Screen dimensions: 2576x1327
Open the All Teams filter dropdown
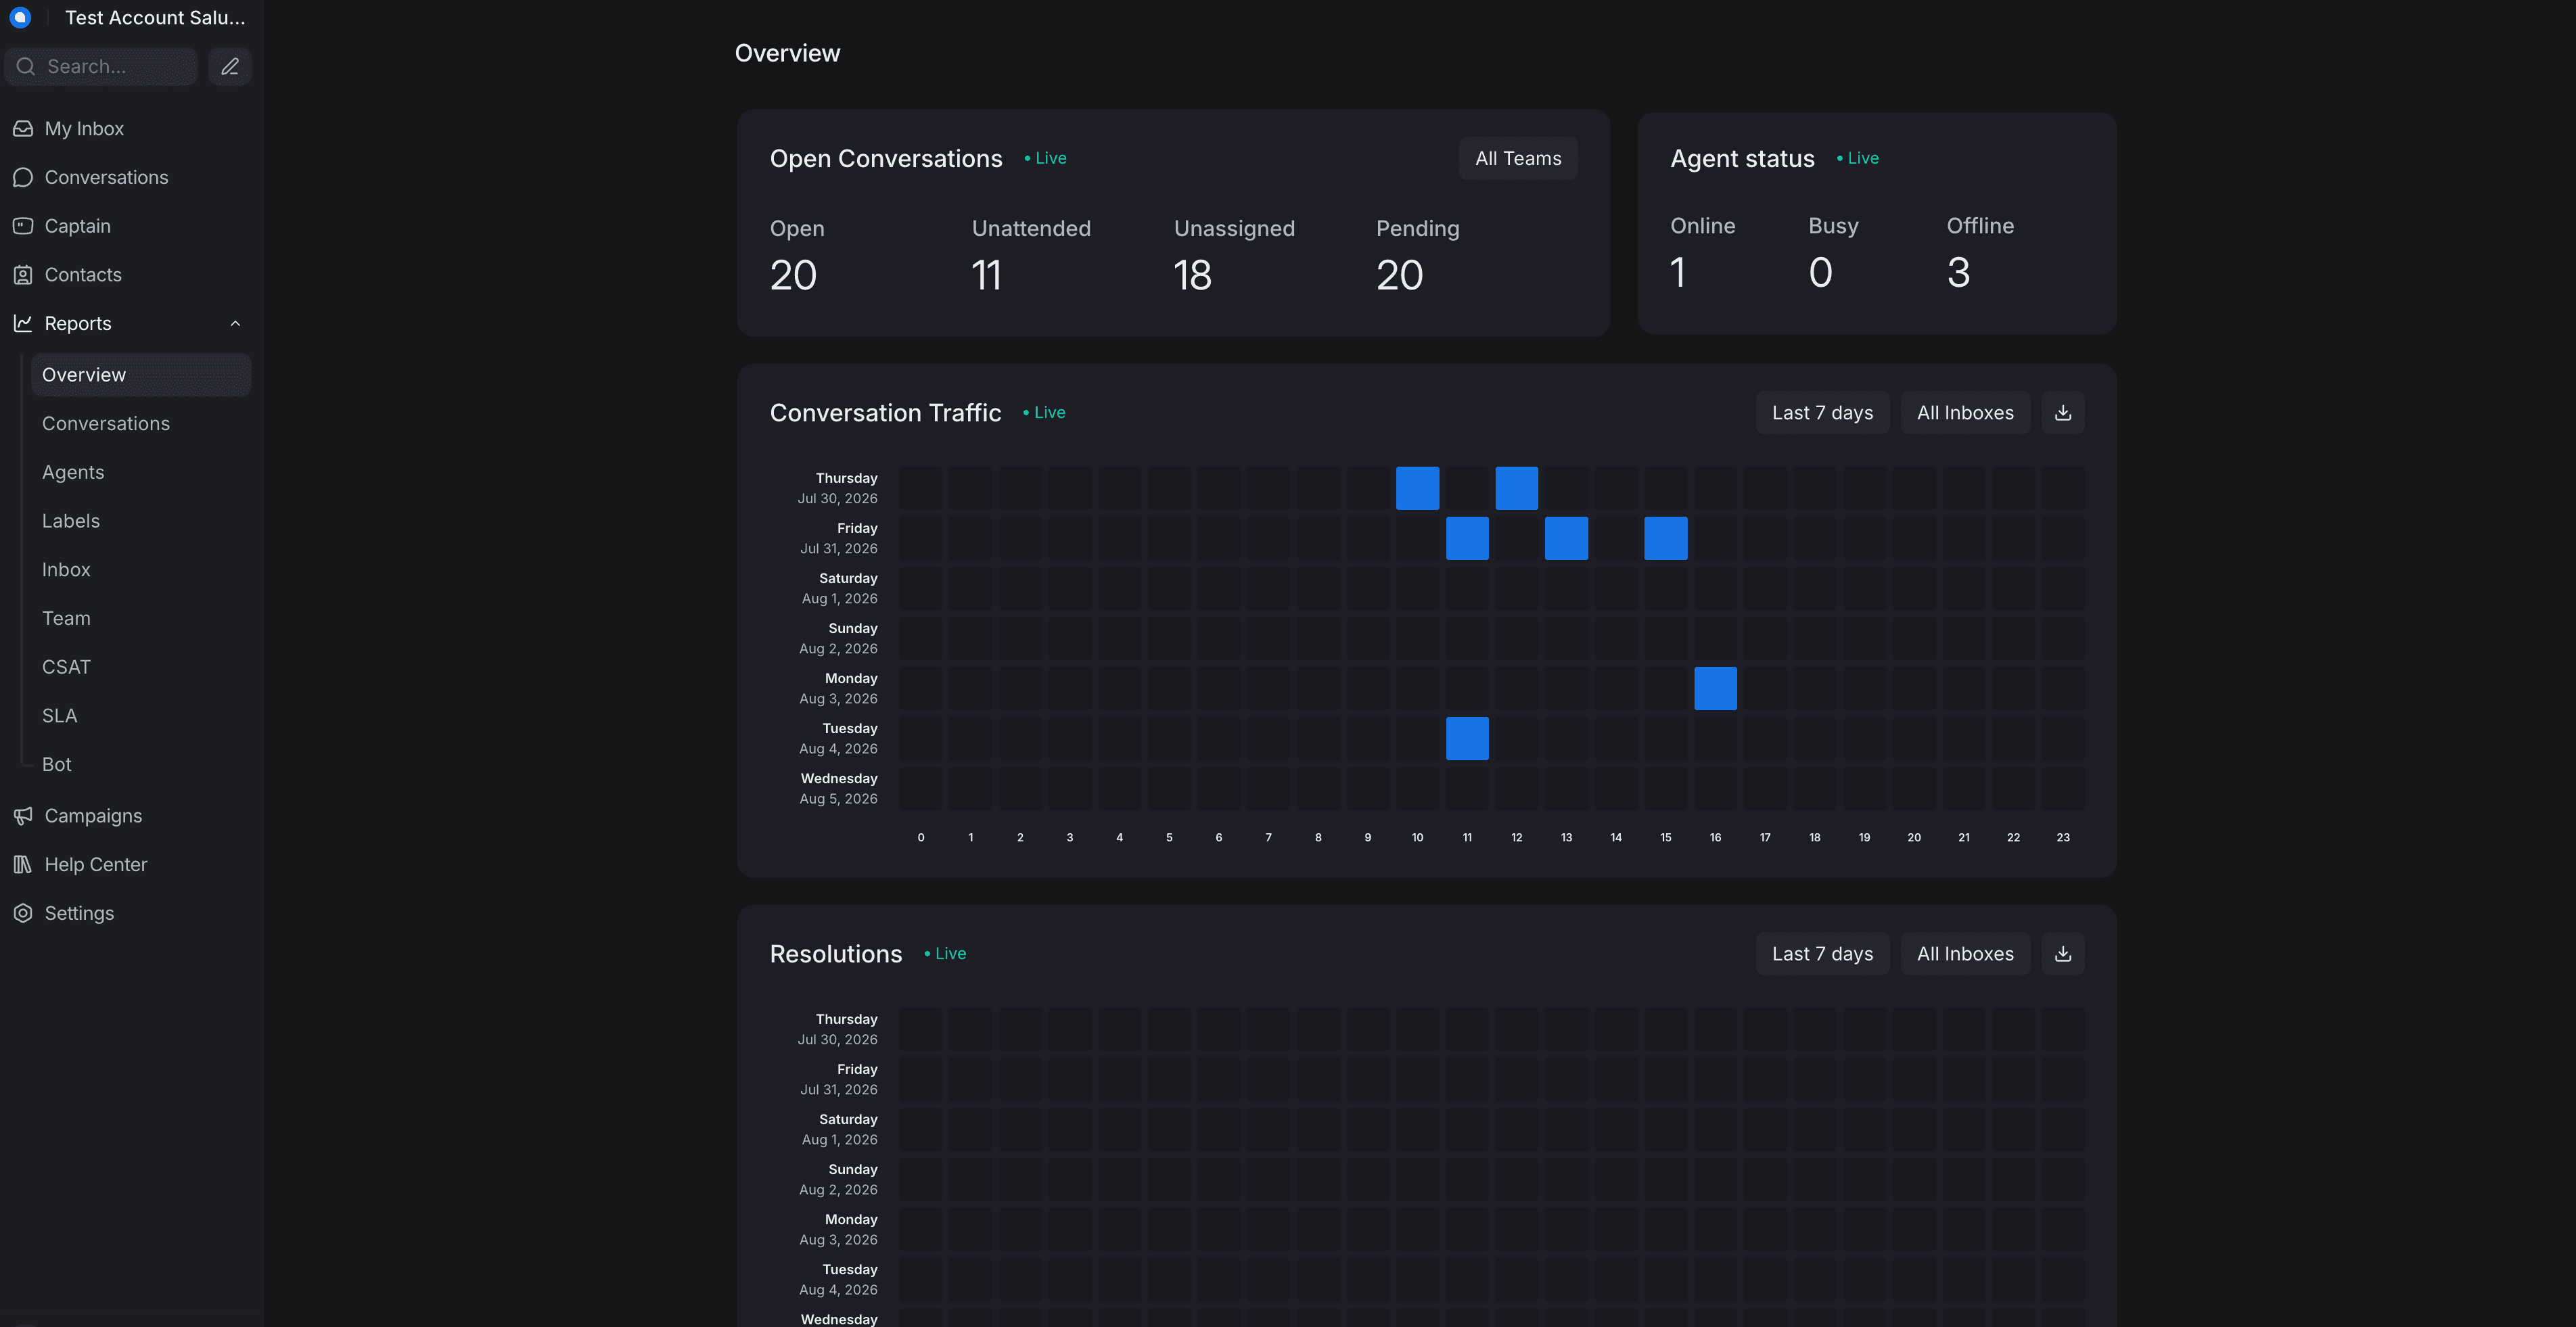click(1518, 158)
